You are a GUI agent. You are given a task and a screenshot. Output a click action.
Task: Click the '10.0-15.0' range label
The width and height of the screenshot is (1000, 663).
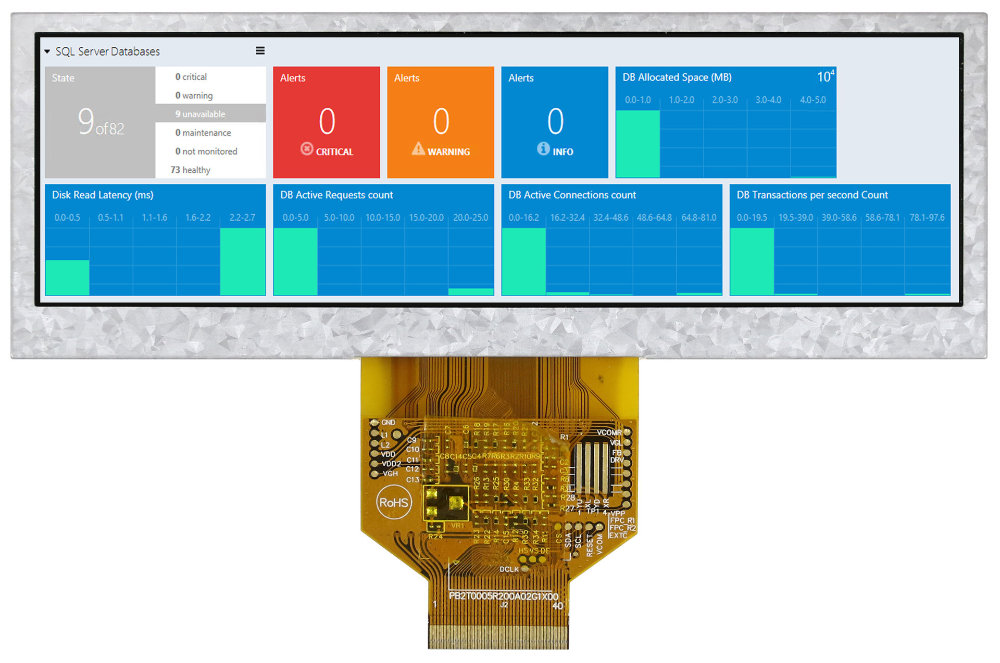click(x=383, y=218)
